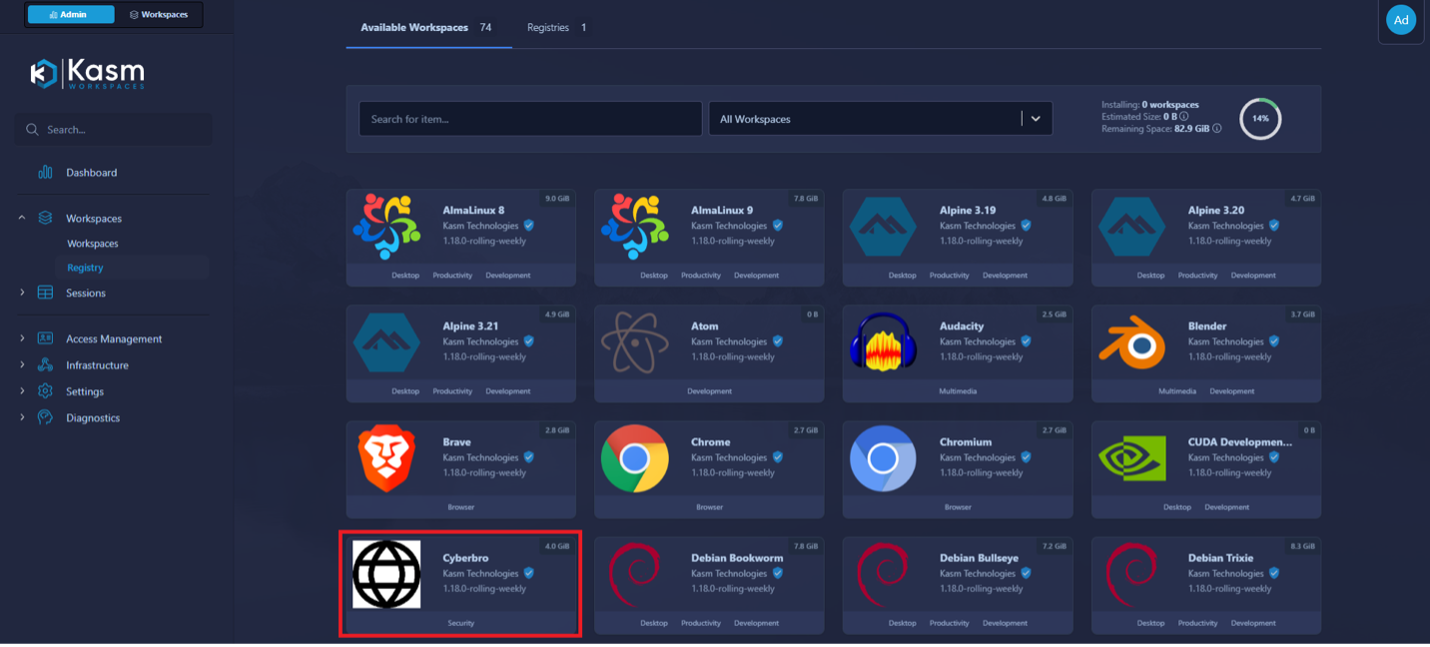The image size is (1430, 647).
Task: Click the Multimedia tag on Blender
Action: [1177, 391]
